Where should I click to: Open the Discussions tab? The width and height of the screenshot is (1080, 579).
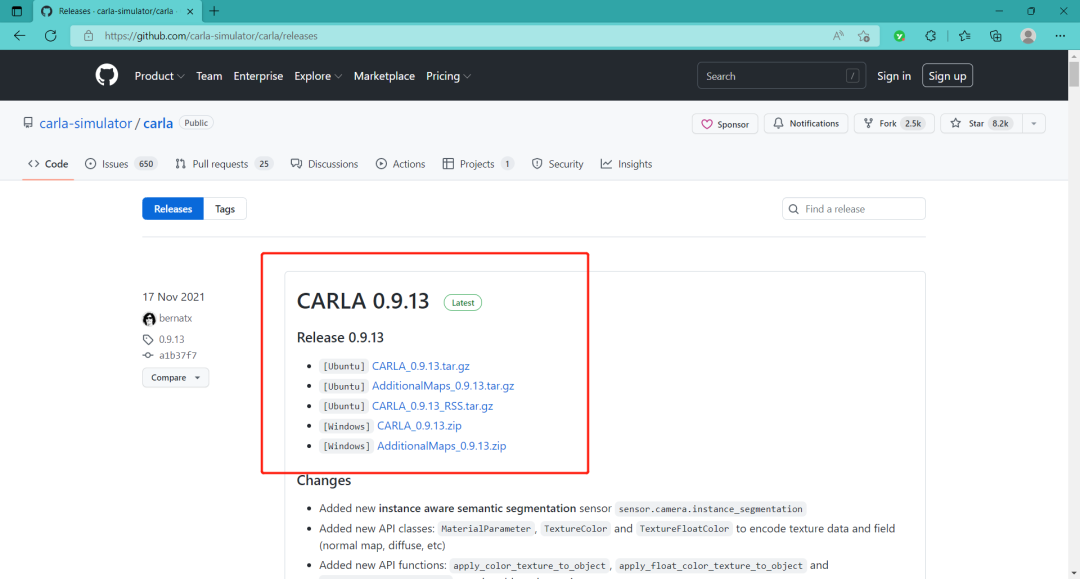pyautogui.click(x=324, y=164)
